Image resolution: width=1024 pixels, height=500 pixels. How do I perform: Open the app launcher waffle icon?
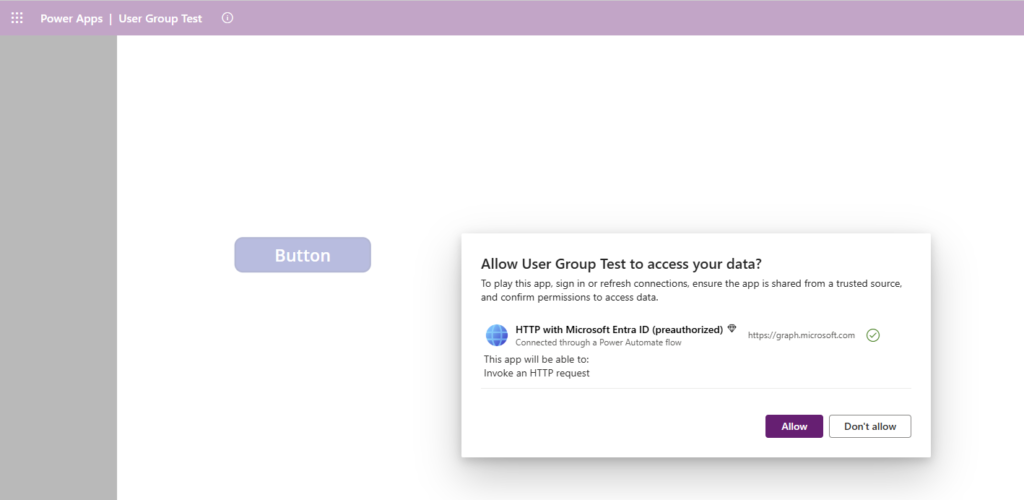(x=17, y=18)
